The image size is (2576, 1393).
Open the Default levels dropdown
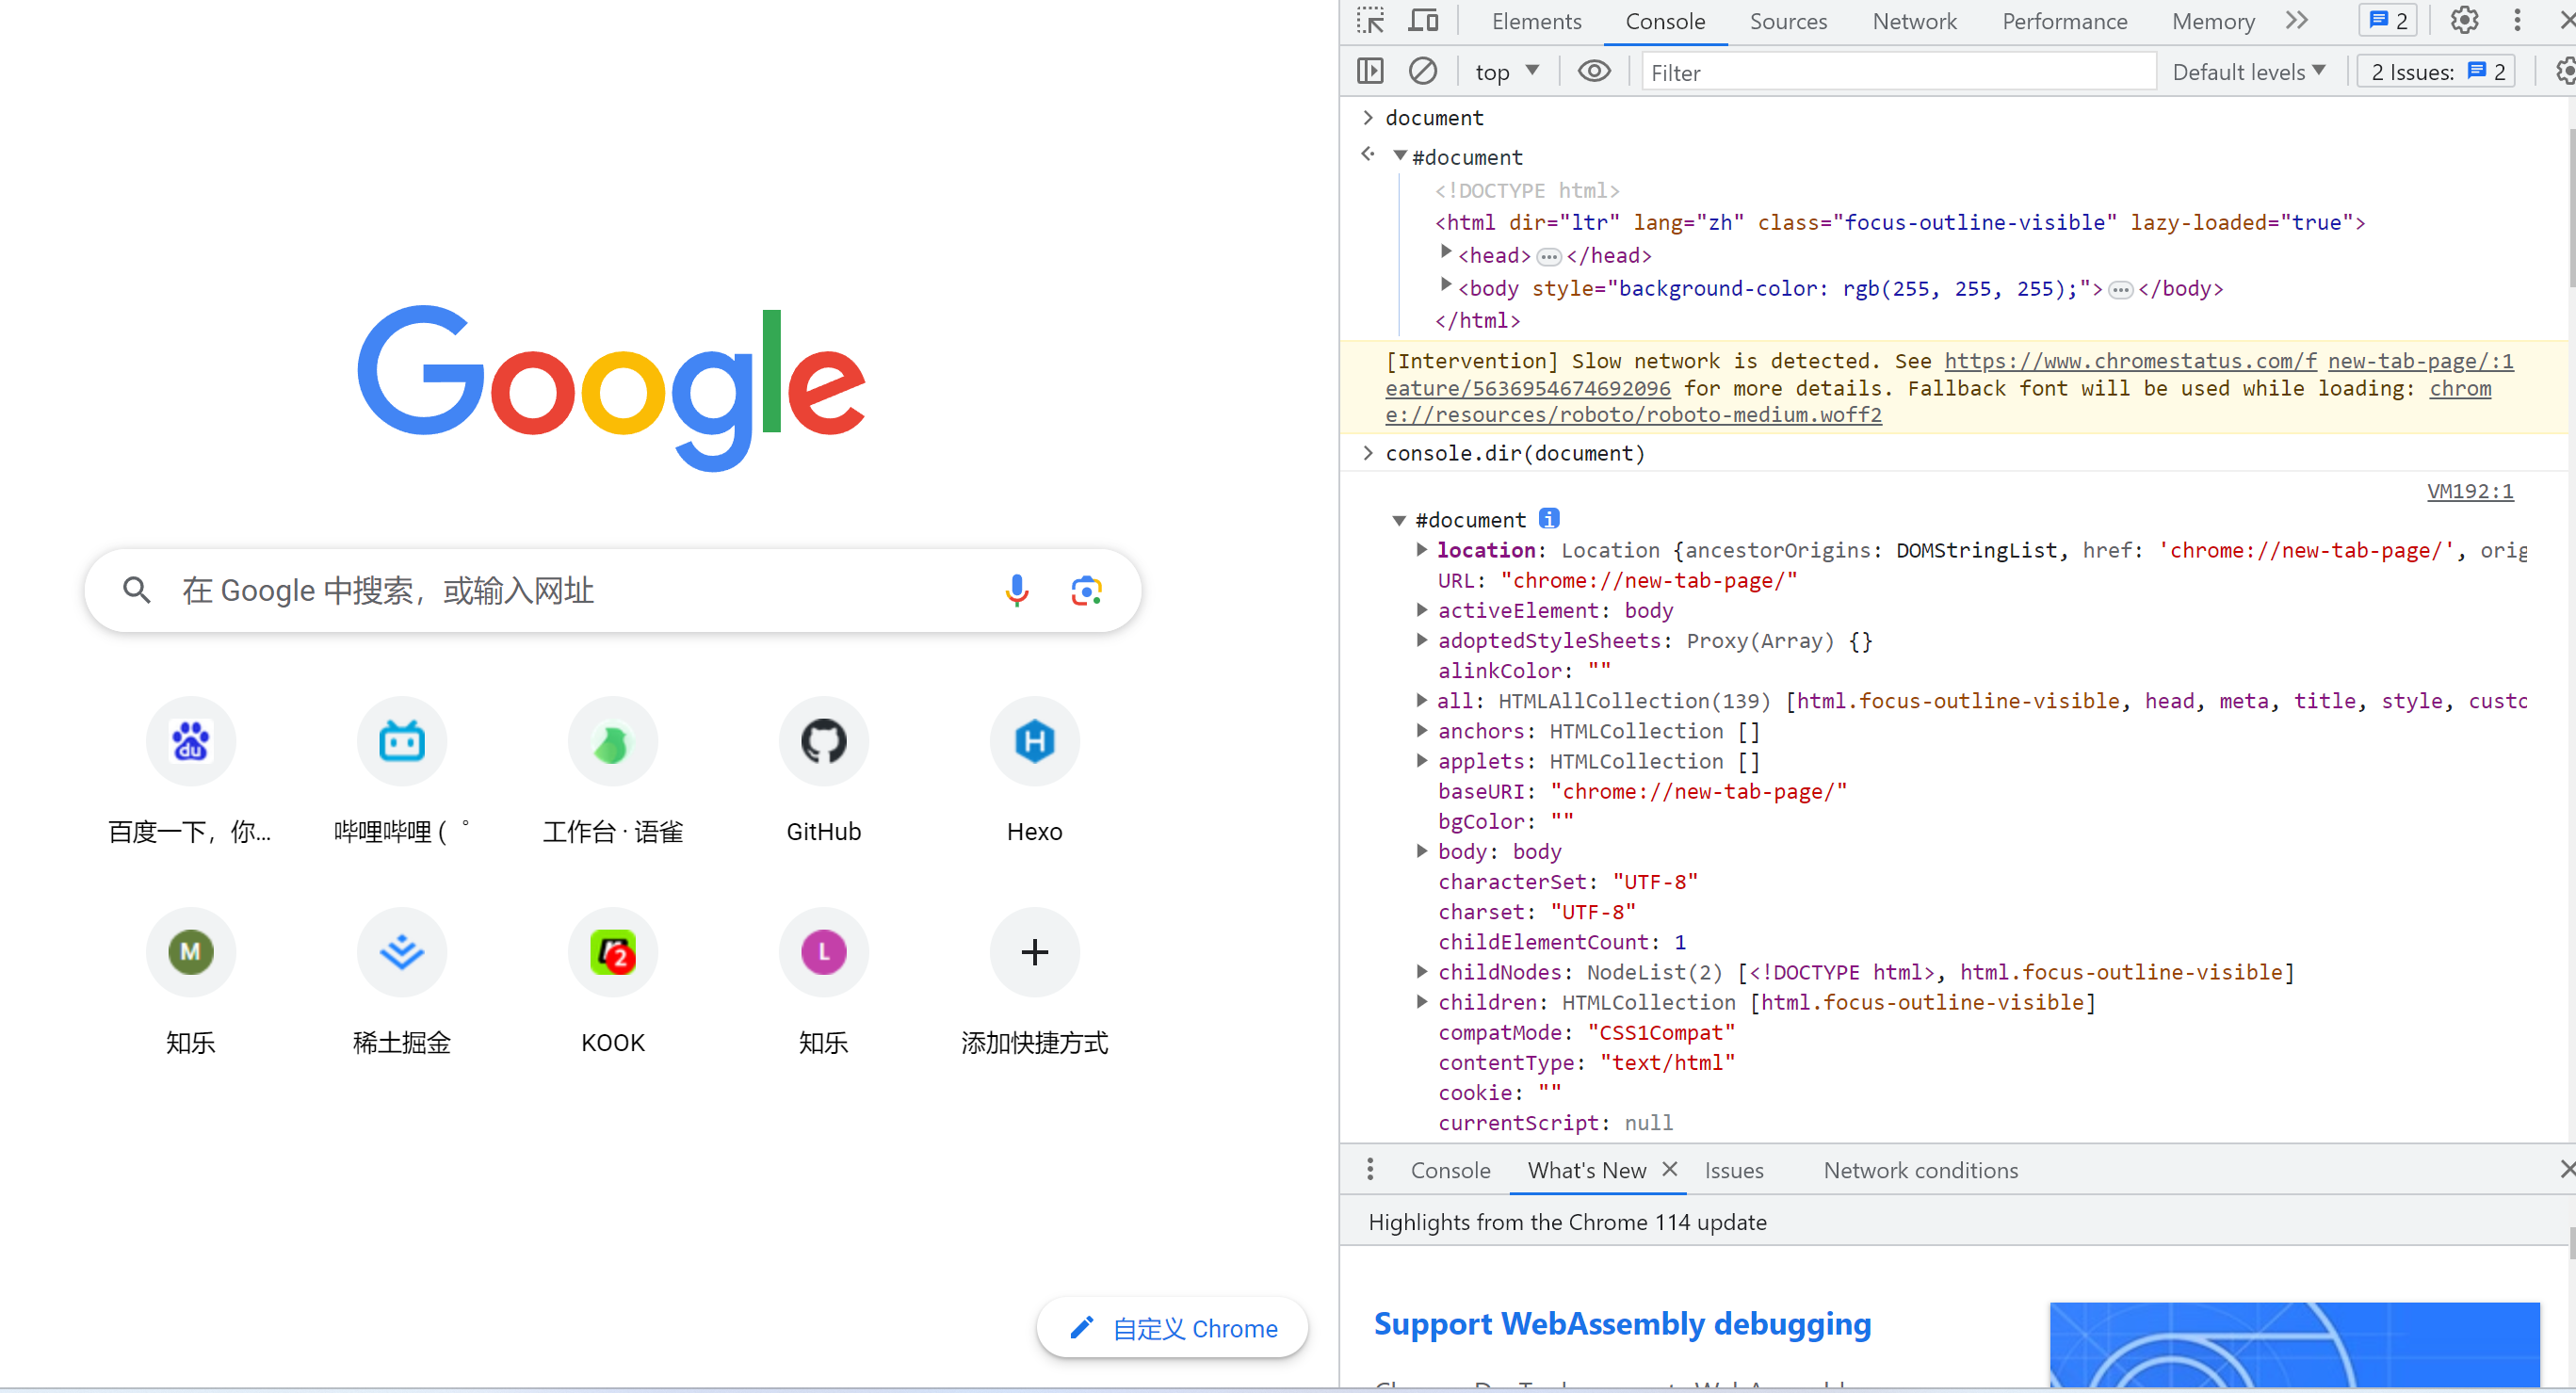click(x=2248, y=72)
